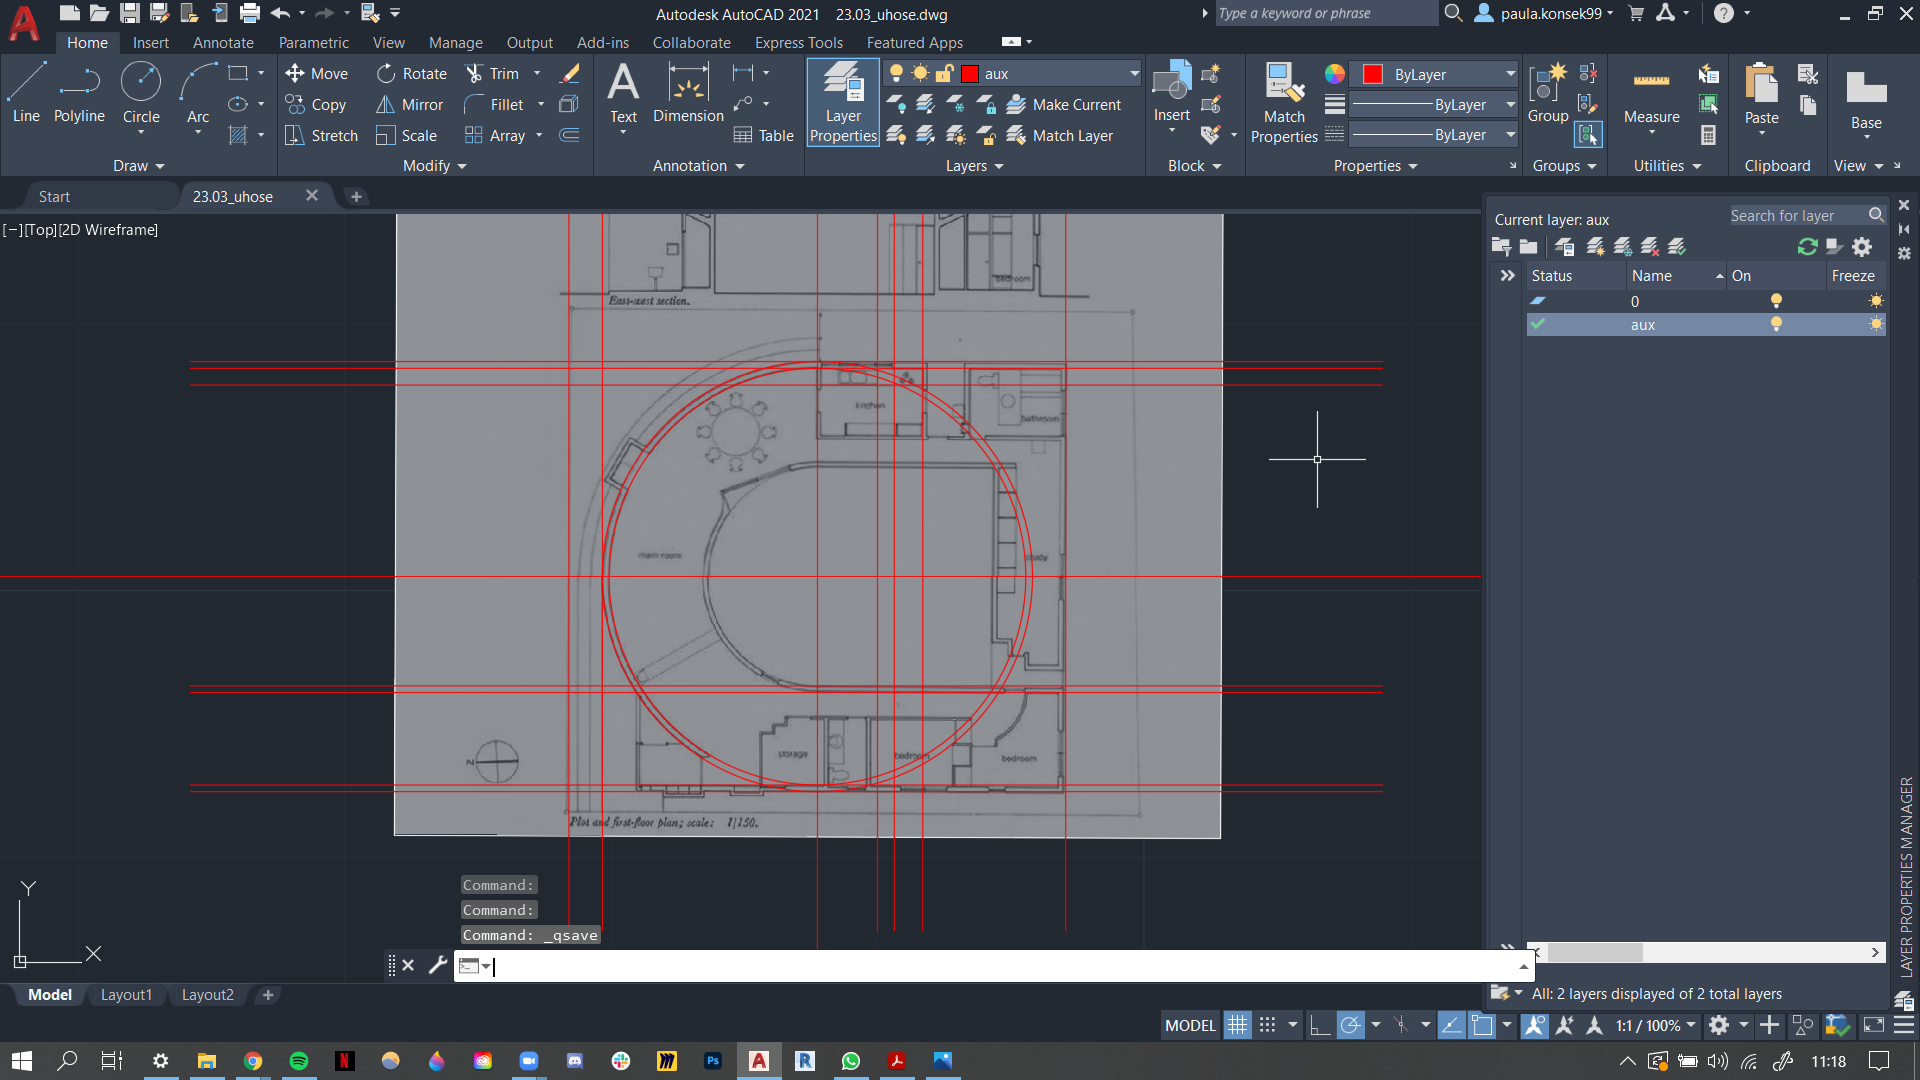
Task: Open the Home ribbon tab
Action: point(87,42)
